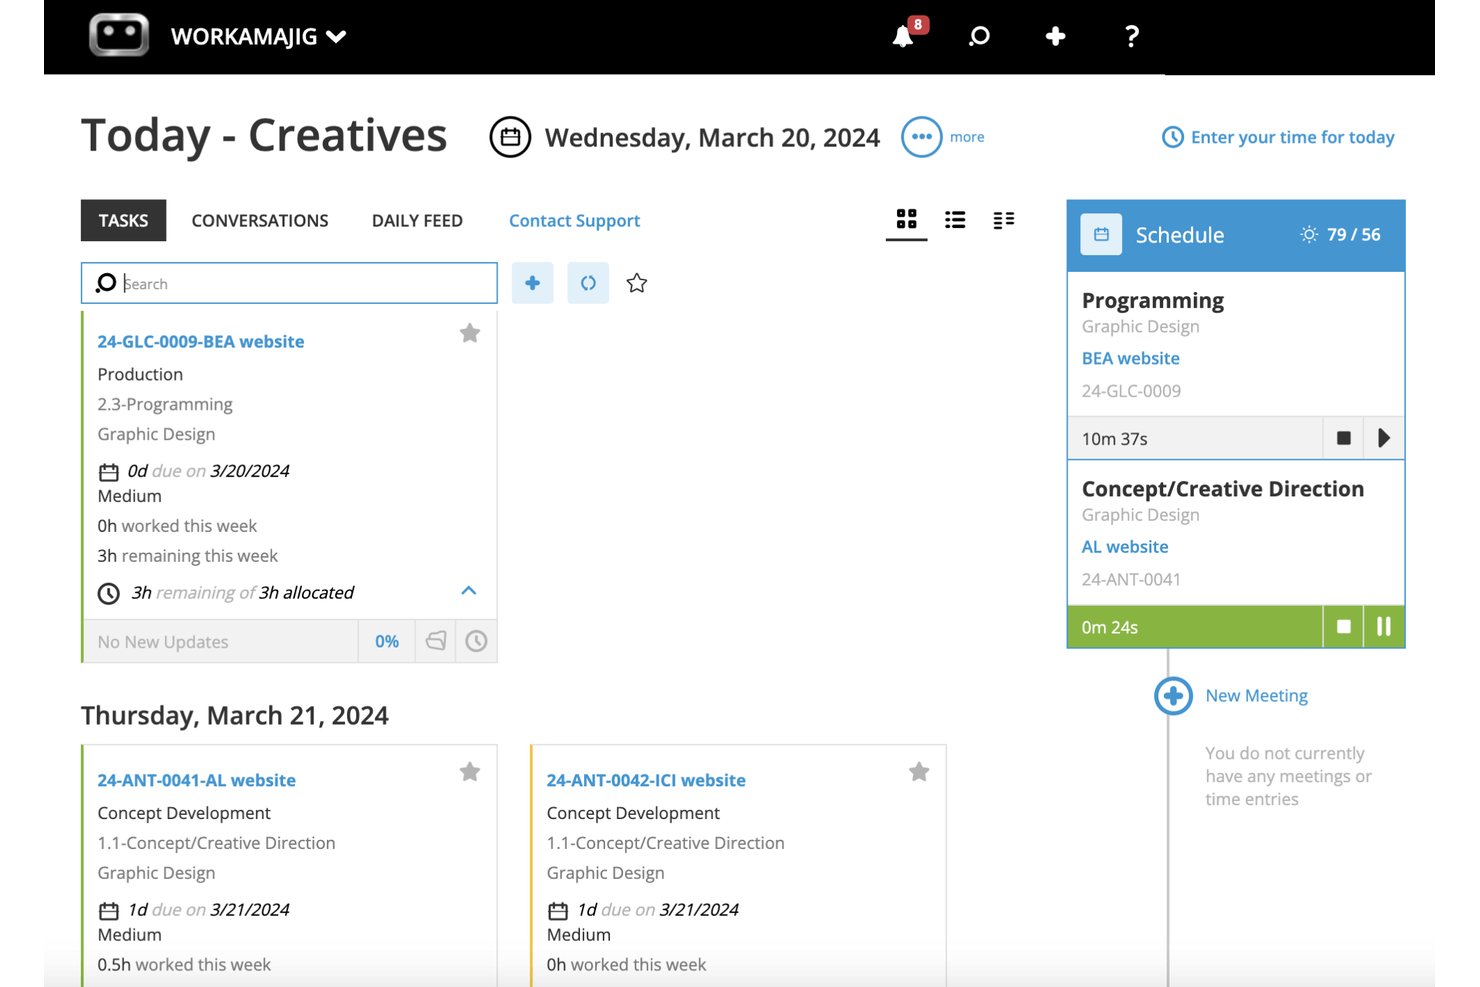Open the 24-GLC-0009-BEA website link
This screenshot has width=1480, height=987.
point(201,341)
